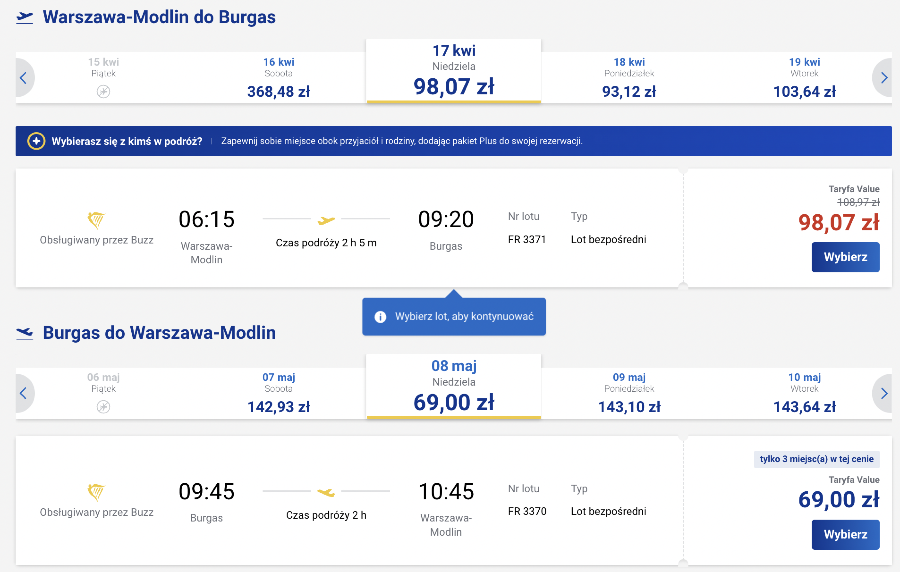Click the no-flight icon under 06 maj
900x572 pixels.
tap(103, 407)
